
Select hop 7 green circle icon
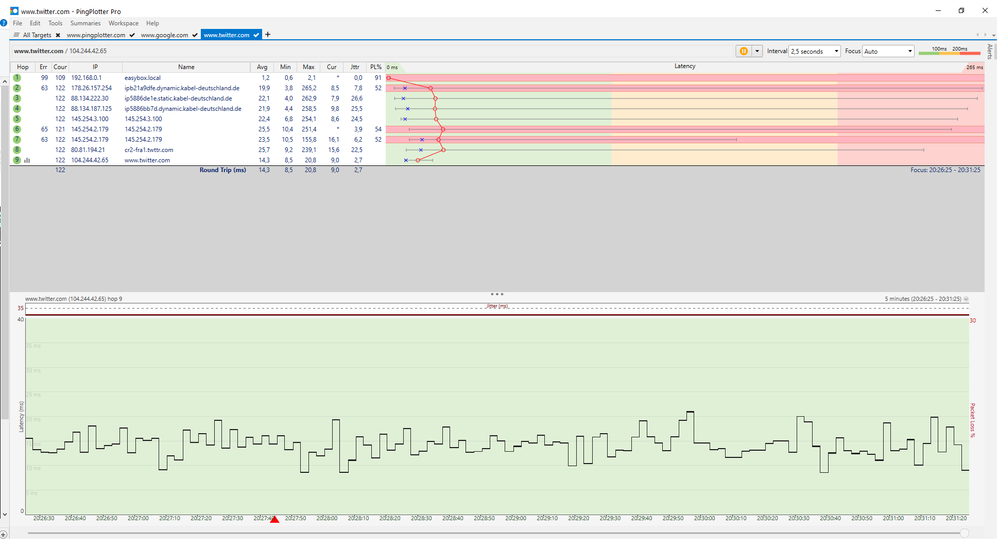tap(17, 139)
